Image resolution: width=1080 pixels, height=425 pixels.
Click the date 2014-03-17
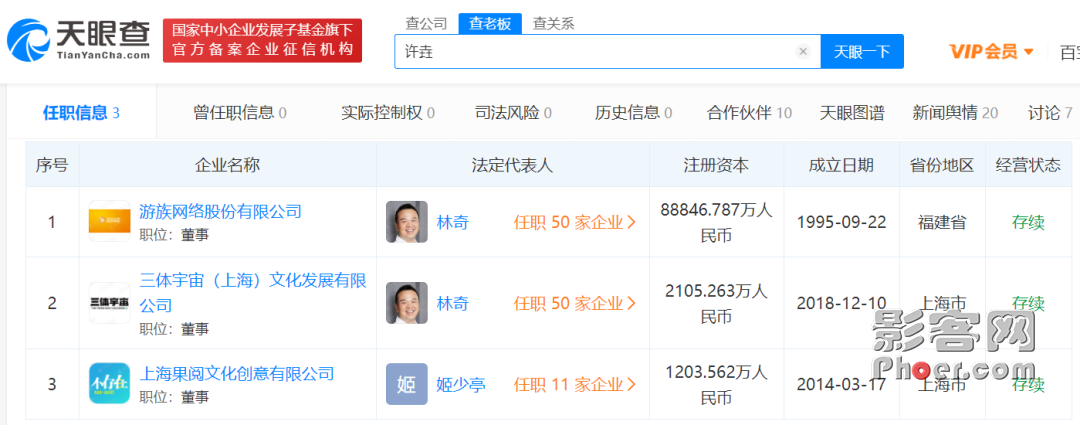(x=842, y=384)
